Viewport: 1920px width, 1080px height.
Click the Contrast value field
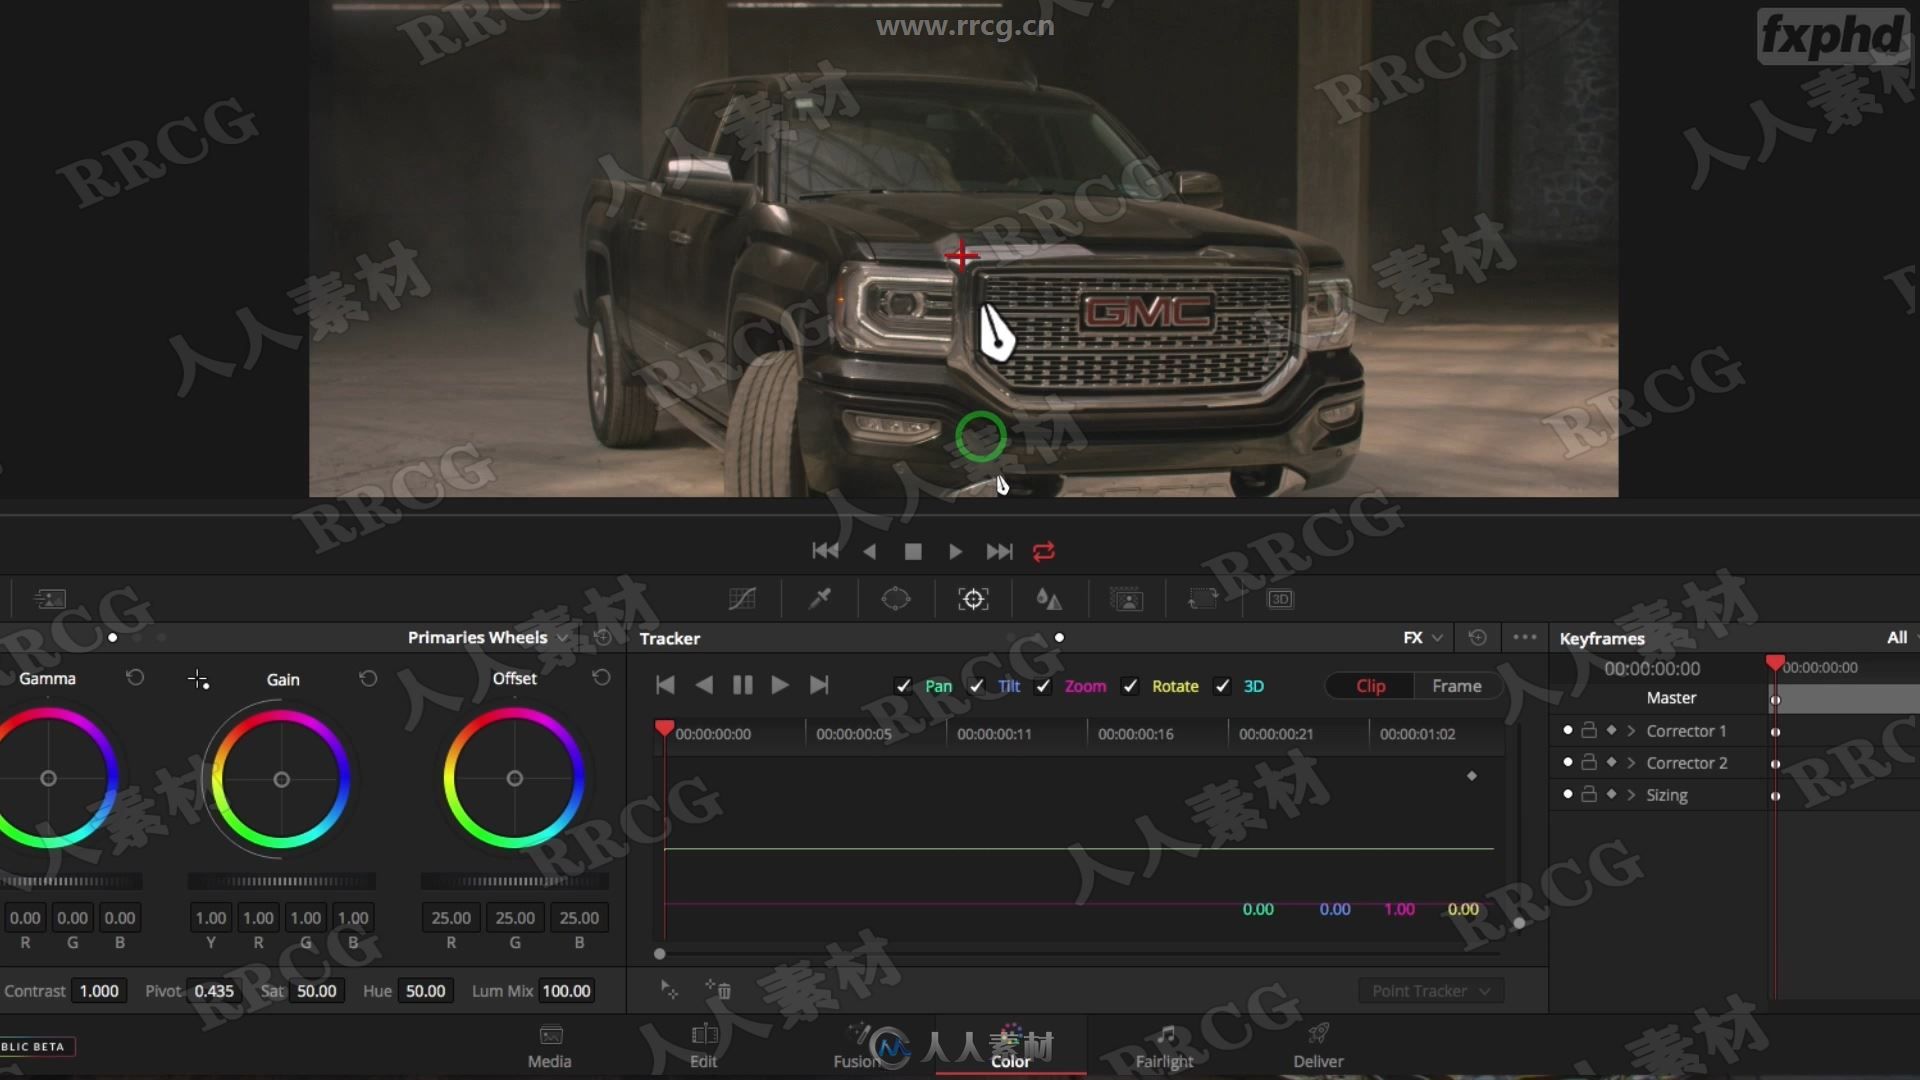(99, 991)
